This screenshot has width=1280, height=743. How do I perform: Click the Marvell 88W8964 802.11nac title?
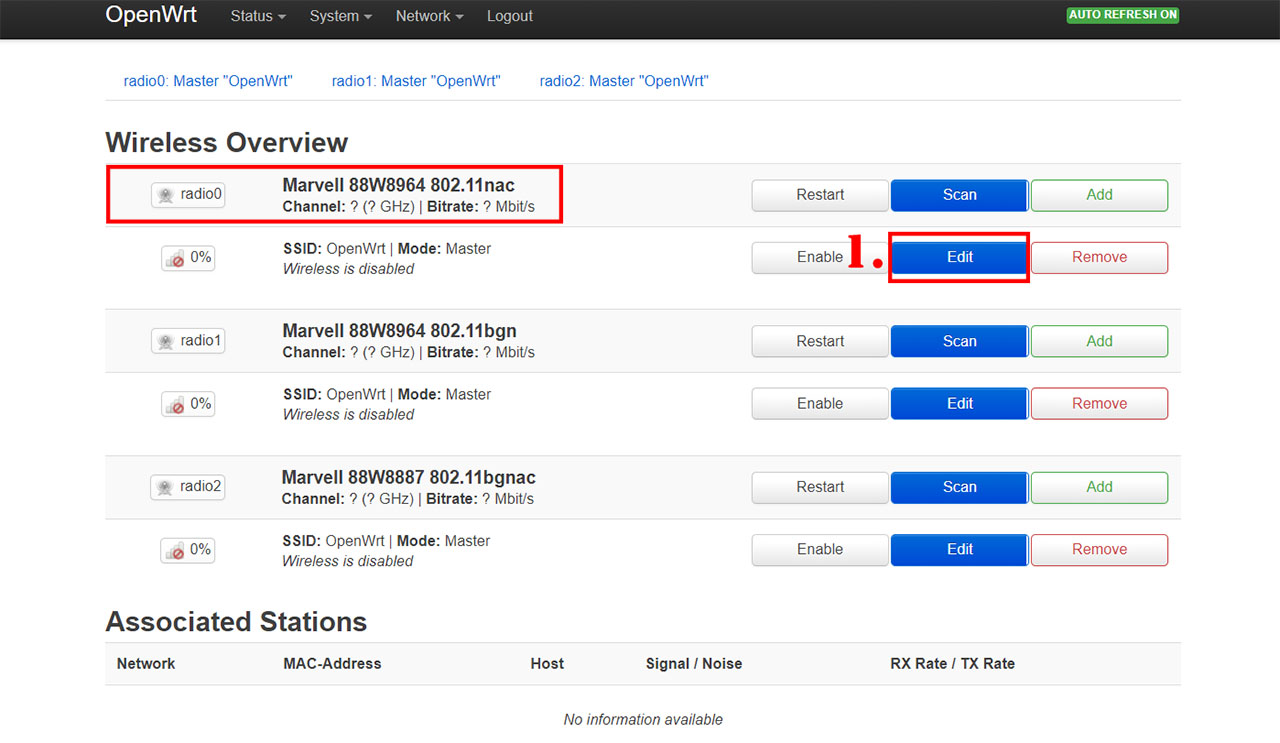pos(399,185)
